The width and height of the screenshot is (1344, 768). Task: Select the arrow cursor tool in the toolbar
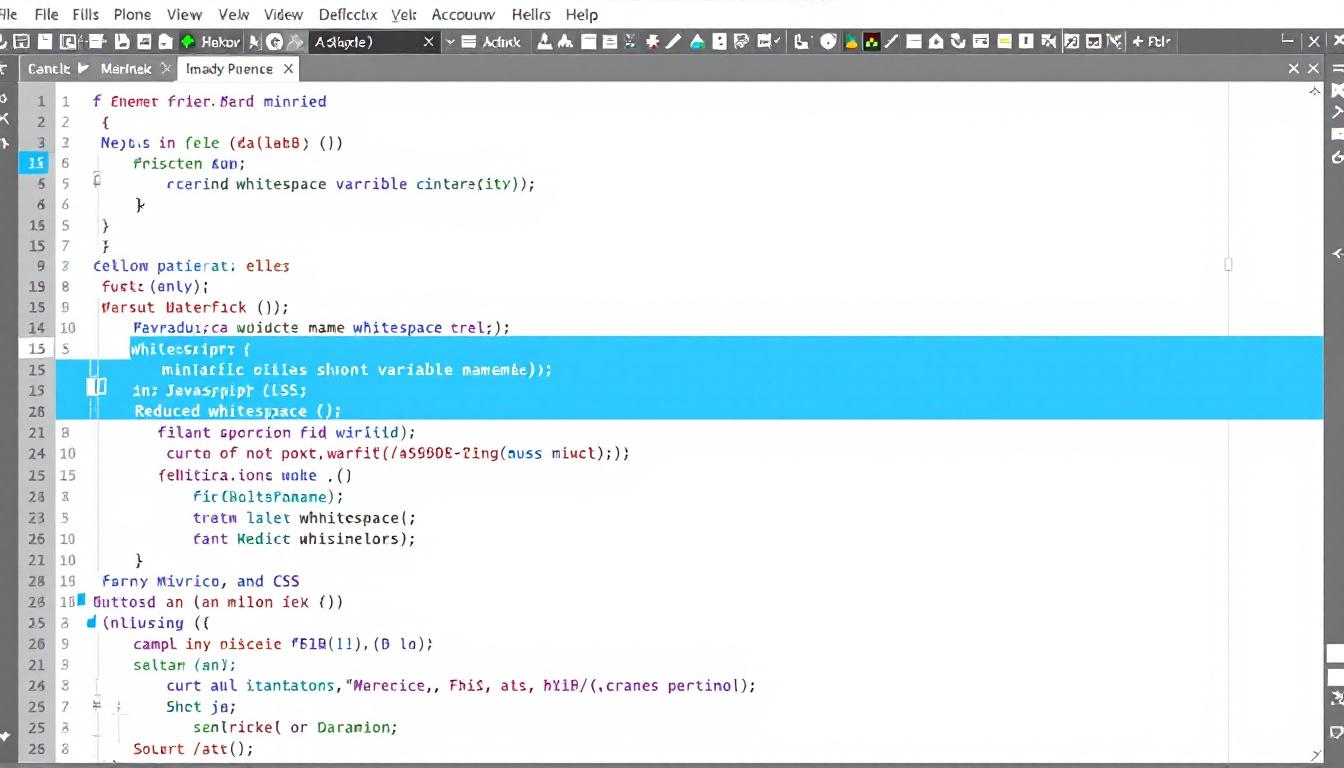(x=254, y=41)
